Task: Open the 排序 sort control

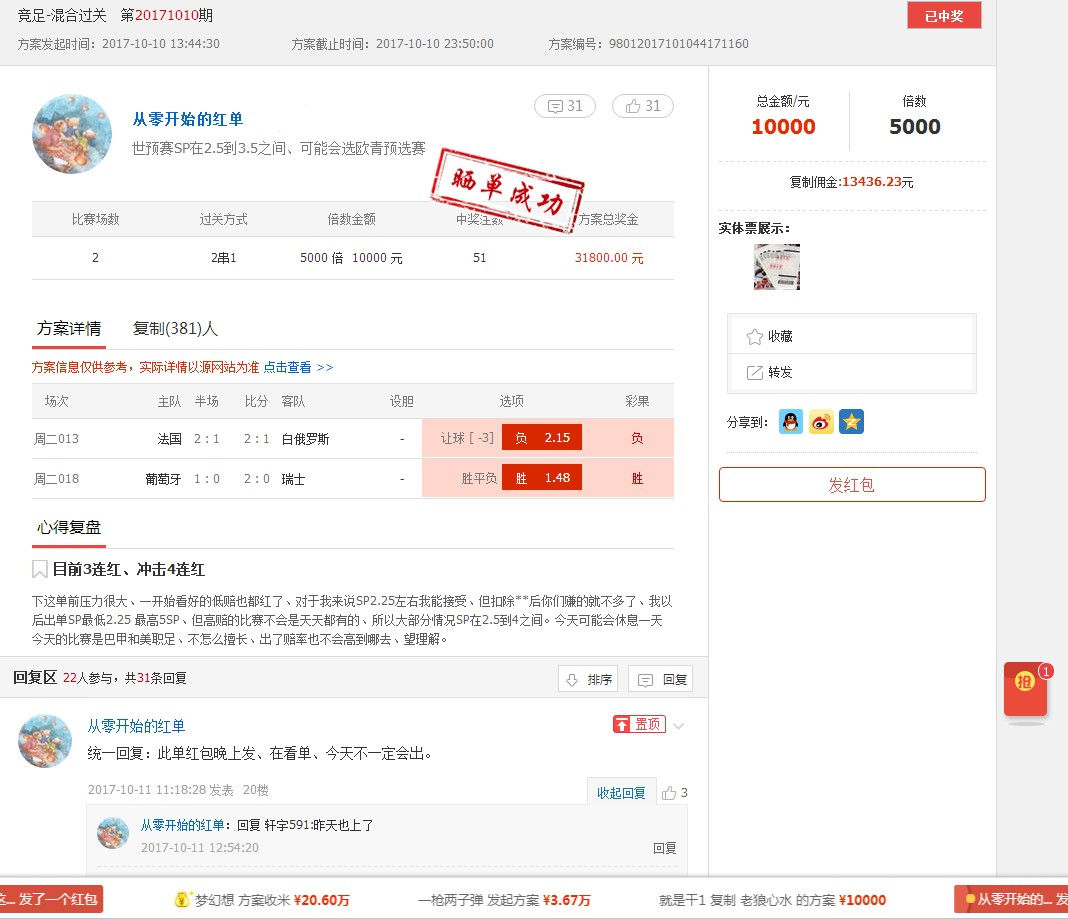Action: point(588,680)
